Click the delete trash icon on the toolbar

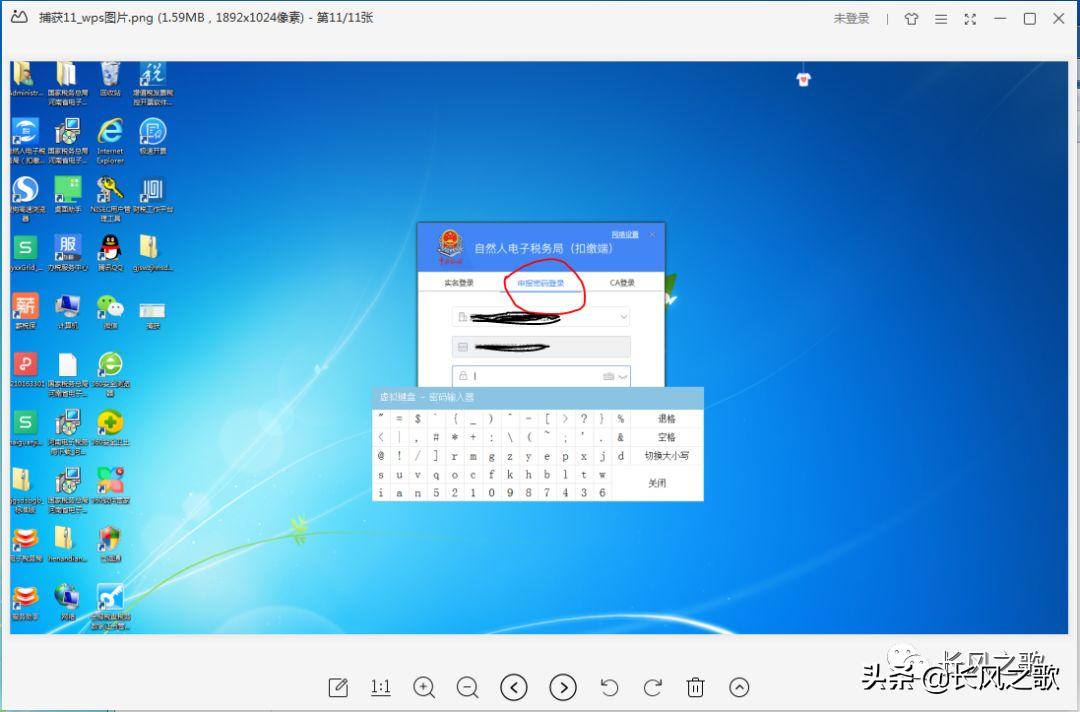click(696, 687)
